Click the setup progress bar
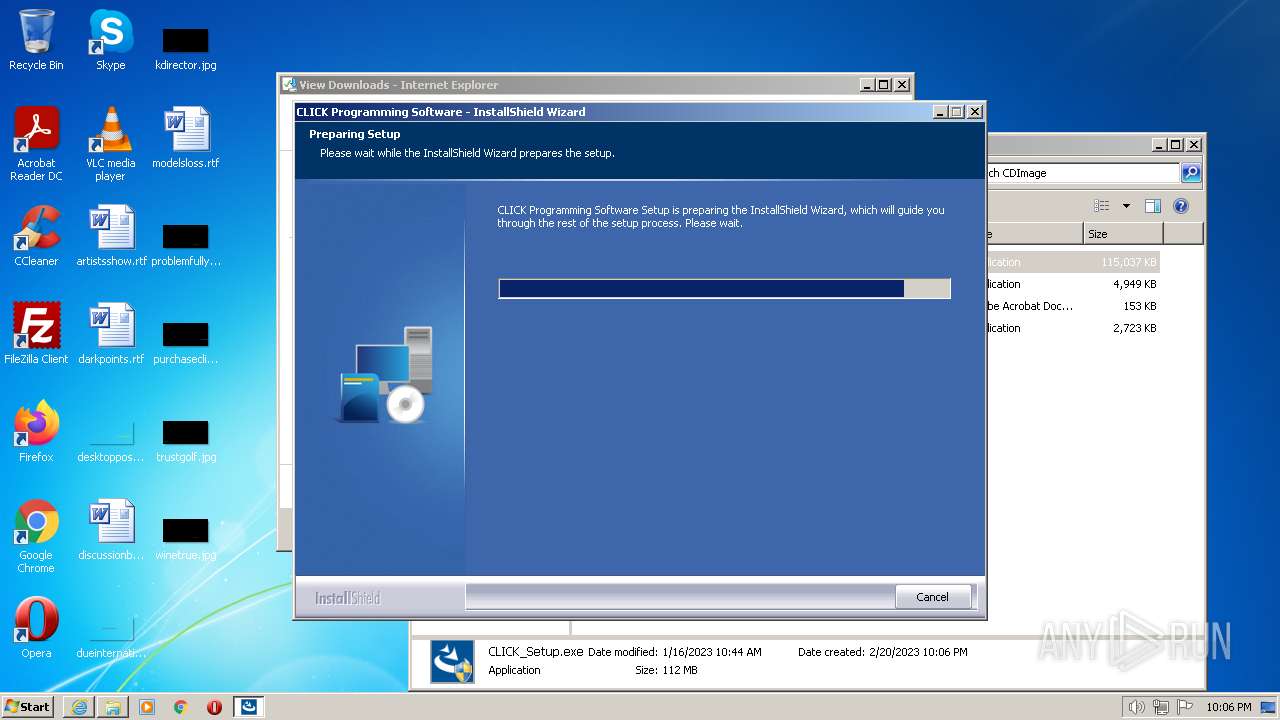Screen dimensions: 1280x720 click(x=724, y=289)
